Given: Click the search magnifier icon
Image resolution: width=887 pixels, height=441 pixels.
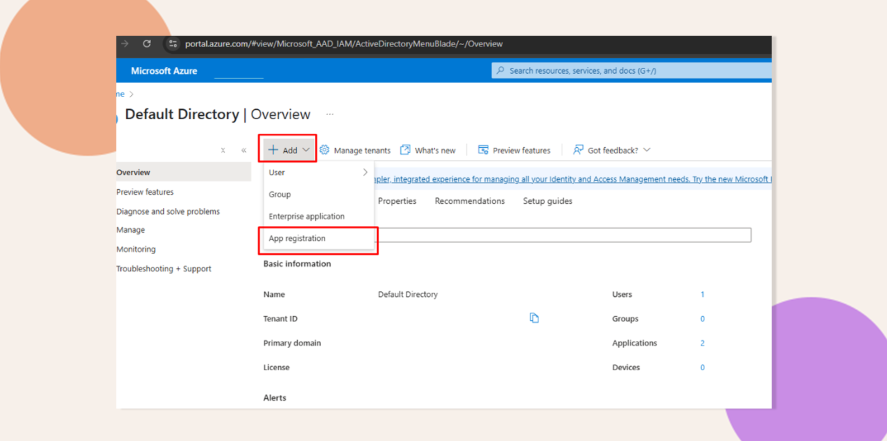Looking at the screenshot, I should click(500, 71).
